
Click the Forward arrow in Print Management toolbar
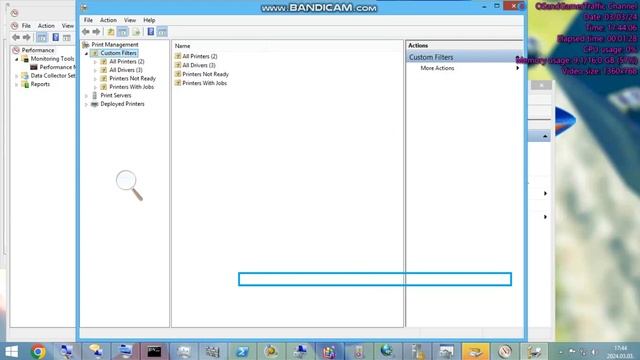tap(96, 32)
